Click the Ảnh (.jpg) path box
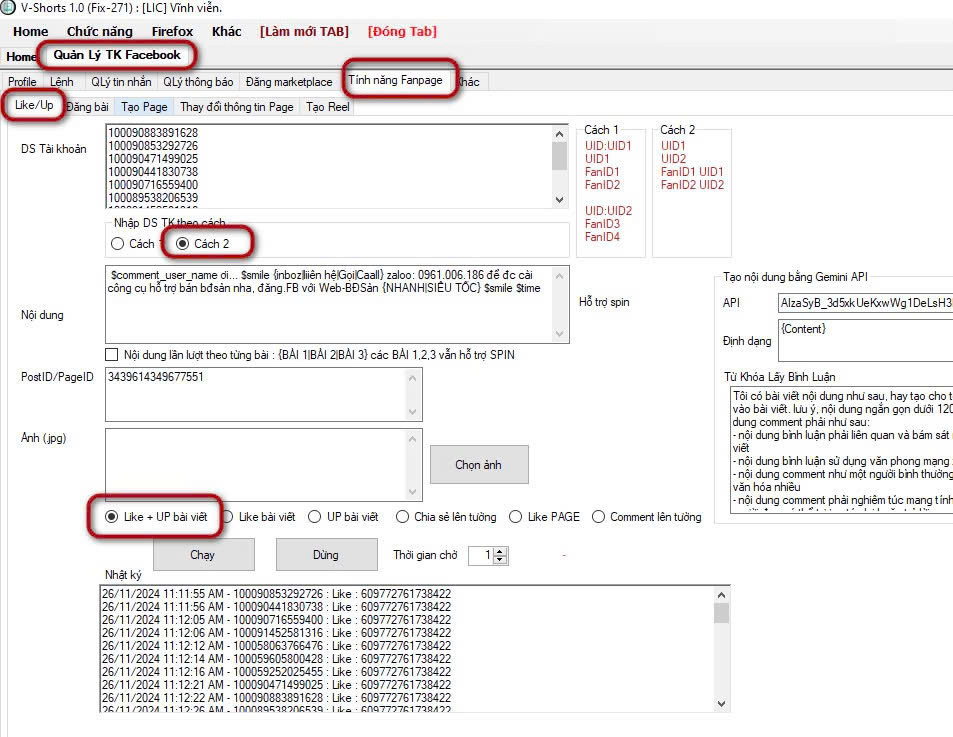 click(256, 465)
